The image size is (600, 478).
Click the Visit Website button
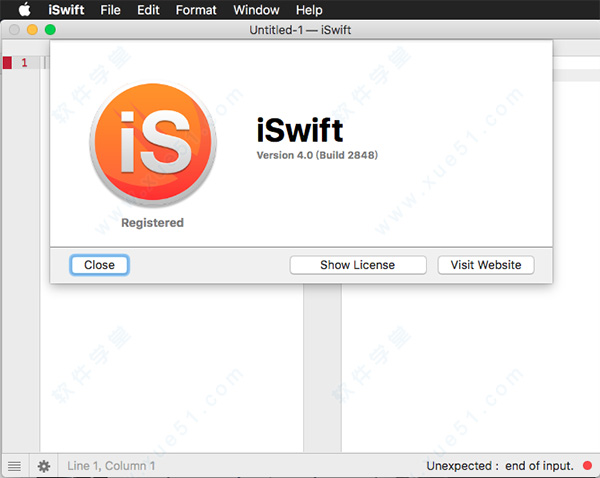coord(486,265)
